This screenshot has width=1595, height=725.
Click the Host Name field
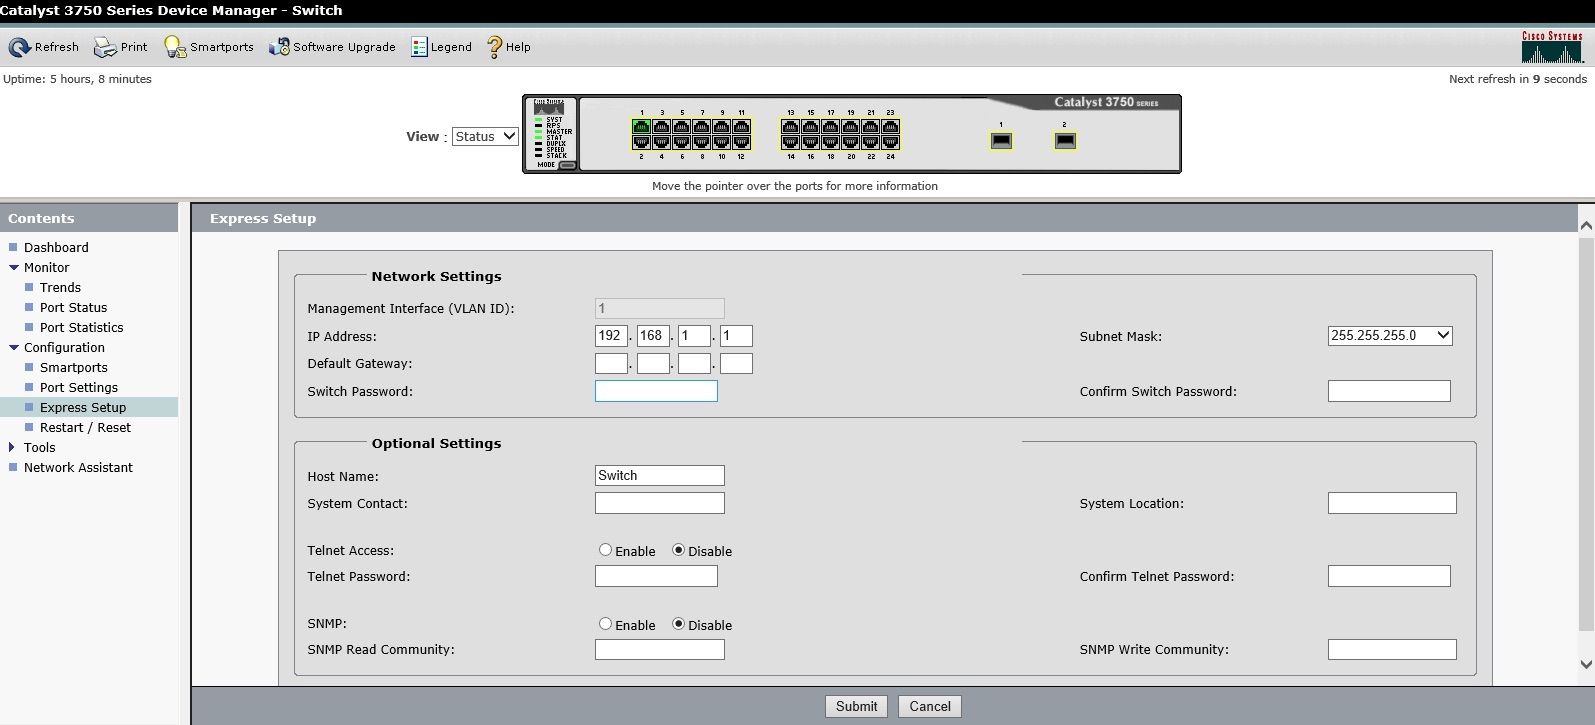pos(660,476)
